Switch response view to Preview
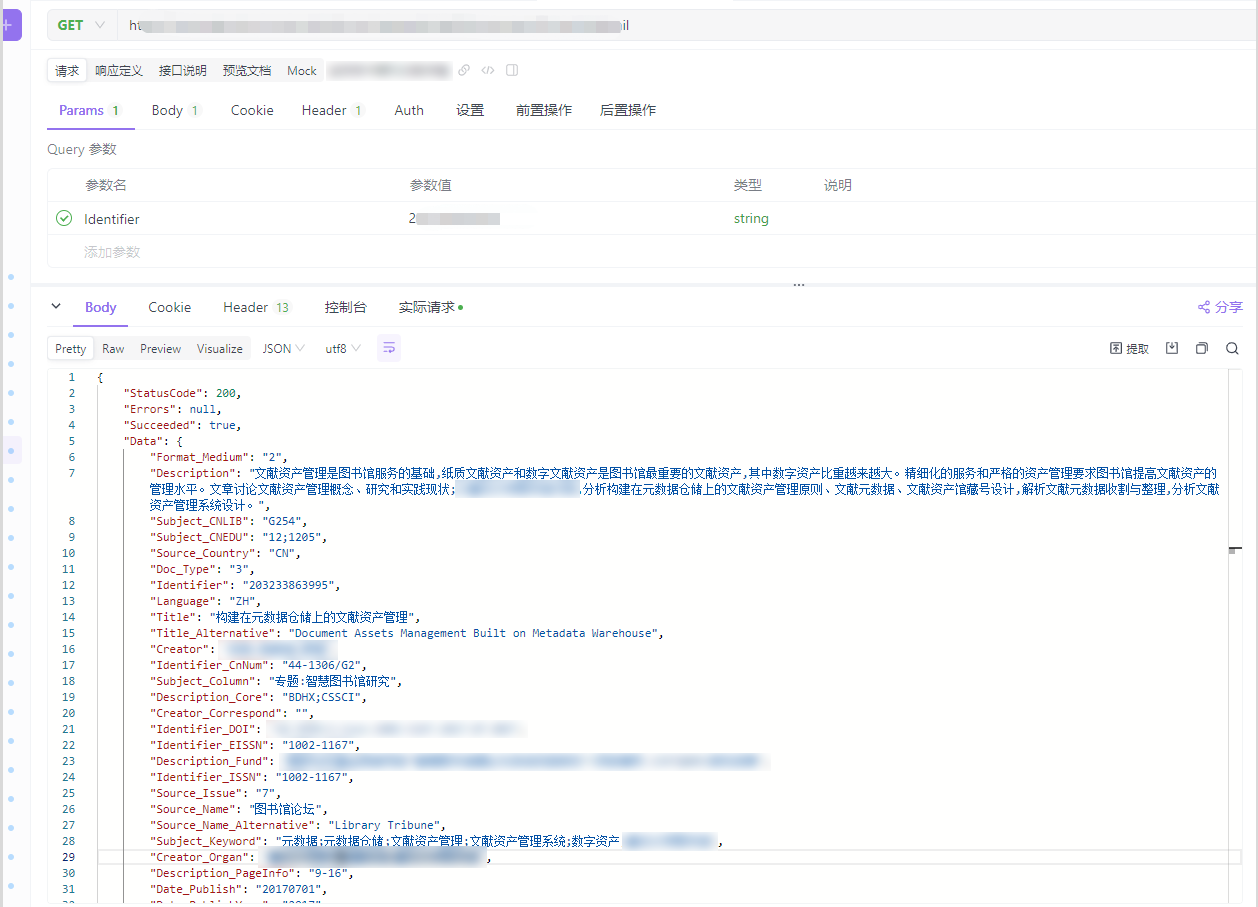 click(x=160, y=349)
